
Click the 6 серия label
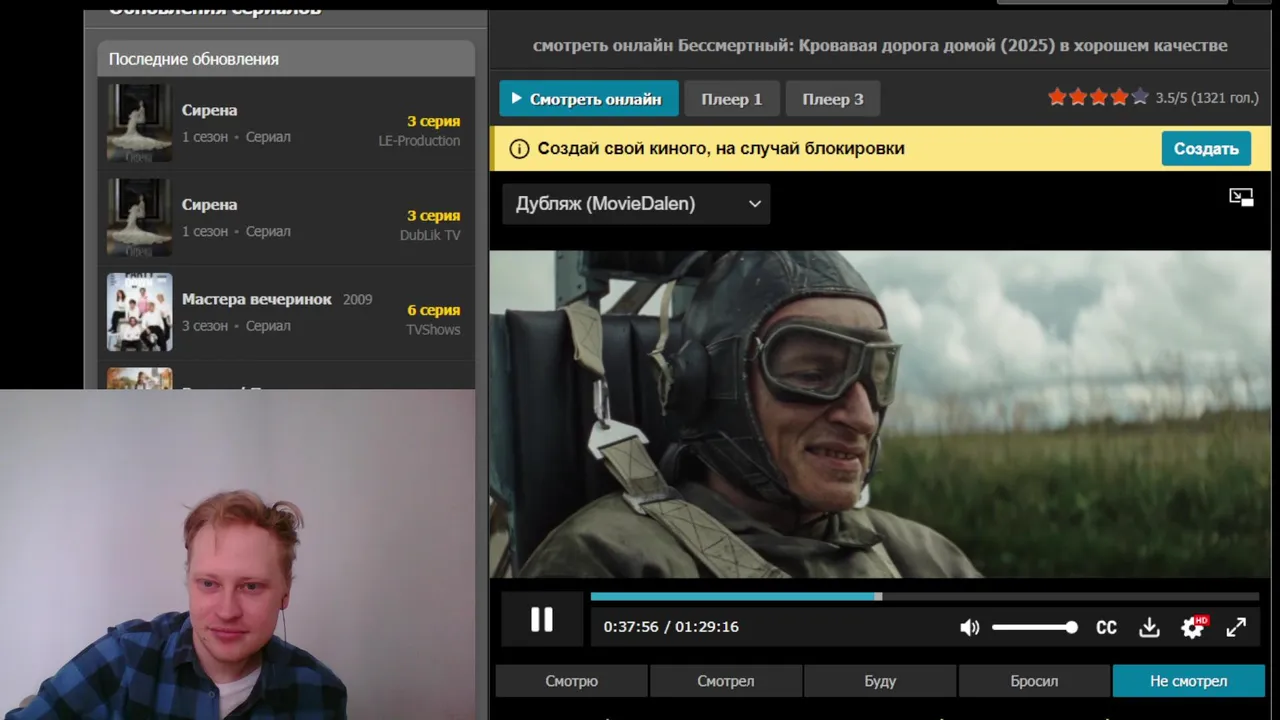[x=433, y=310]
